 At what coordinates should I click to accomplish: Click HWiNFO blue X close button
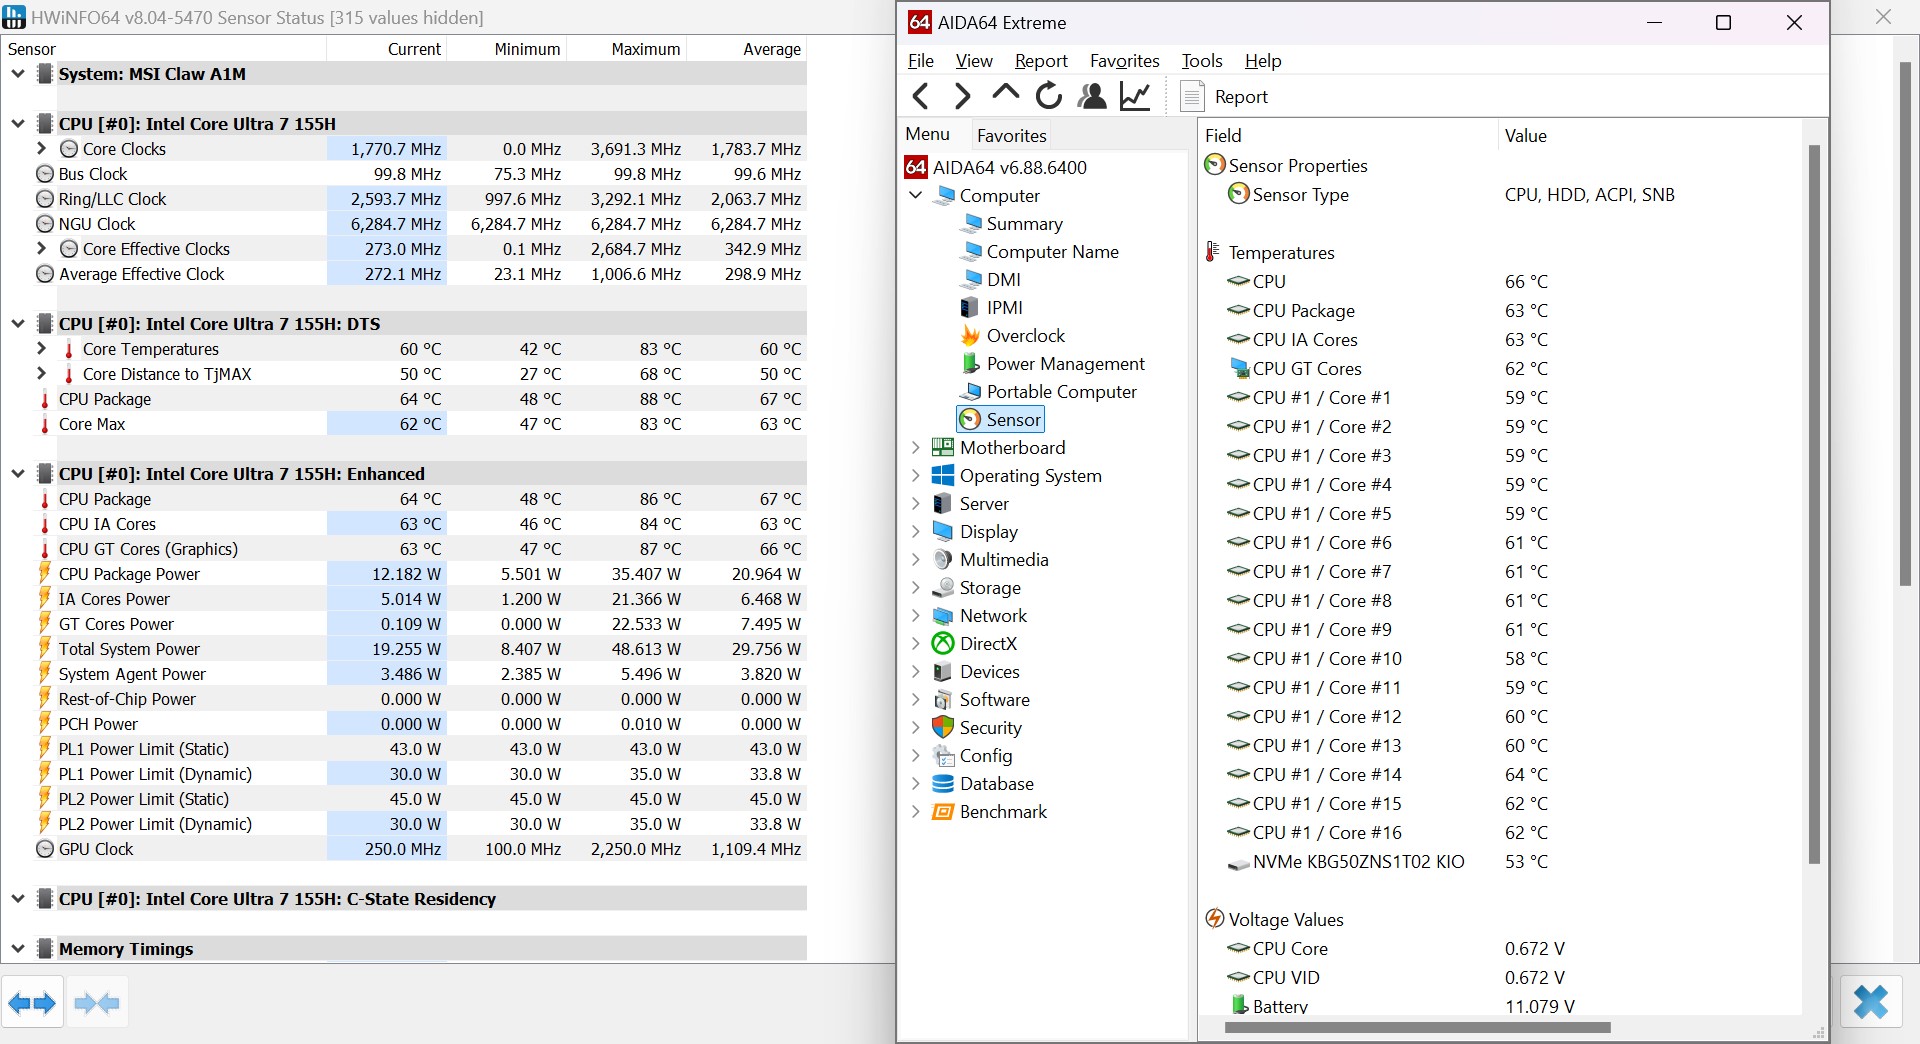(1871, 1001)
